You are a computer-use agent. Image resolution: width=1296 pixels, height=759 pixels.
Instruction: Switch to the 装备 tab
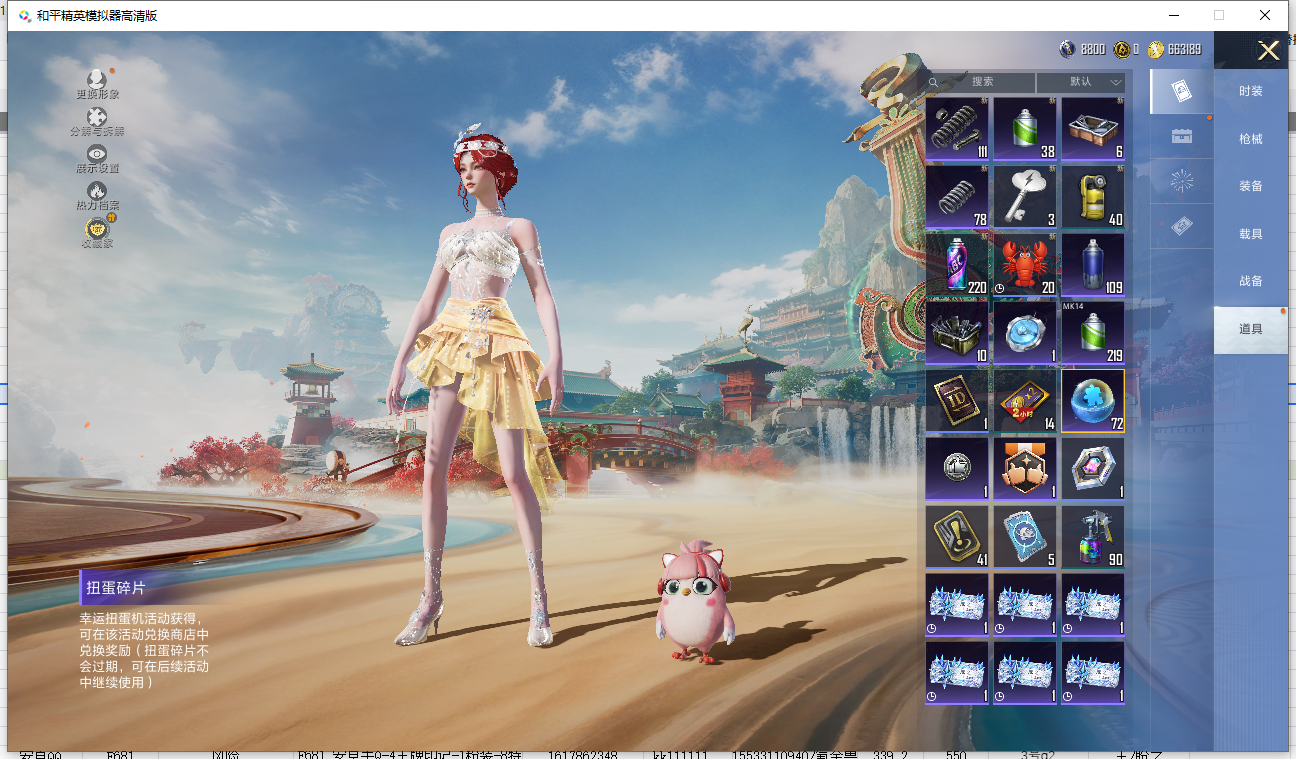1251,186
